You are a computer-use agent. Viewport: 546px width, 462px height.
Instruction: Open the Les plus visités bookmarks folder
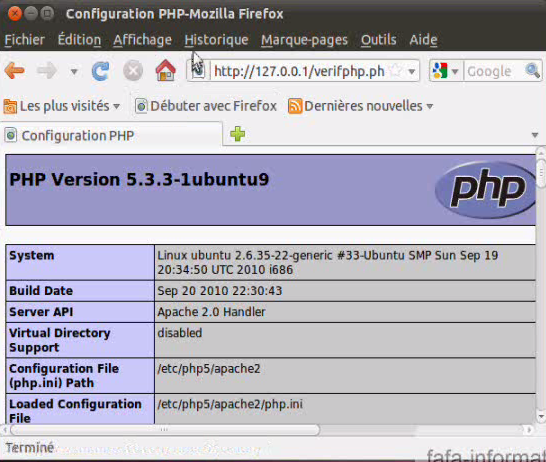click(x=62, y=106)
